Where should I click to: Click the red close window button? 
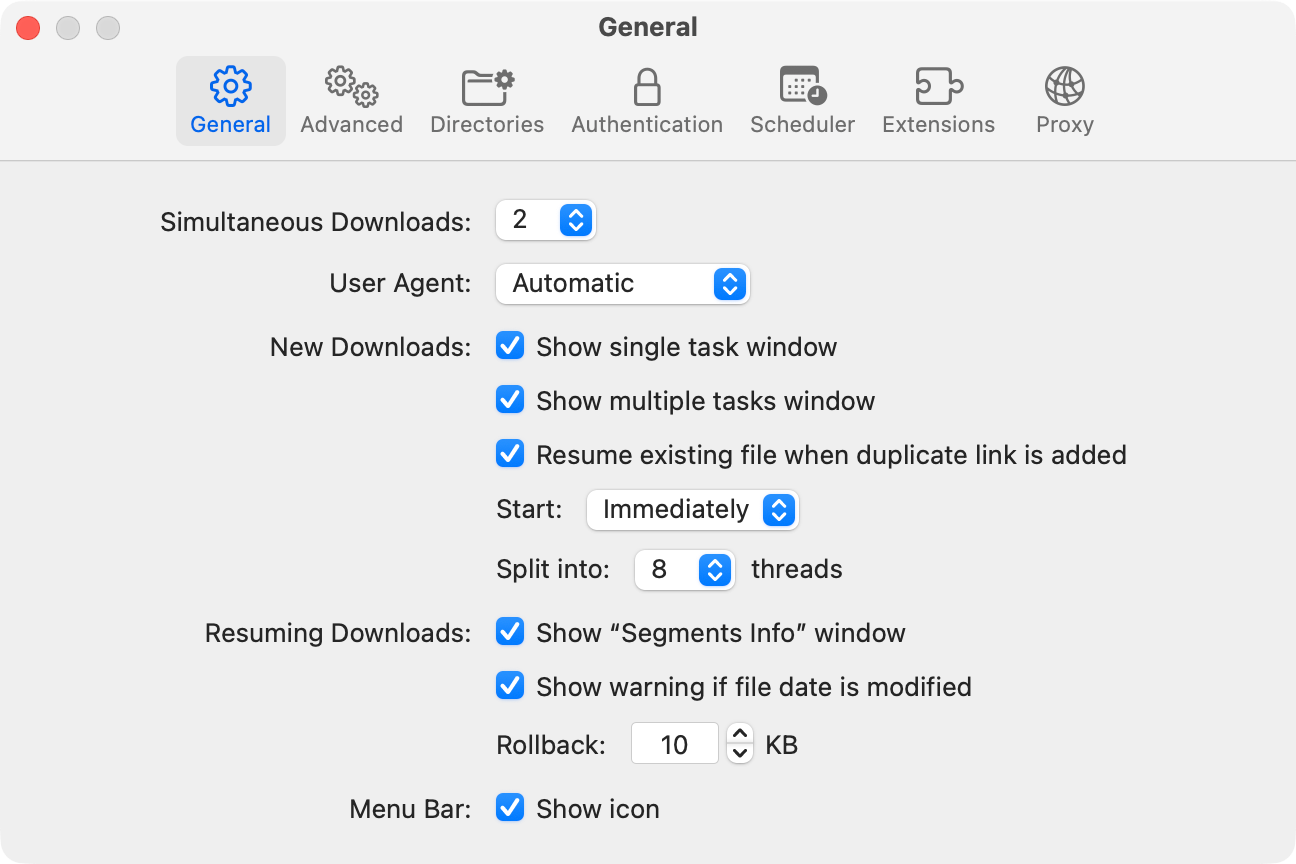click(28, 28)
